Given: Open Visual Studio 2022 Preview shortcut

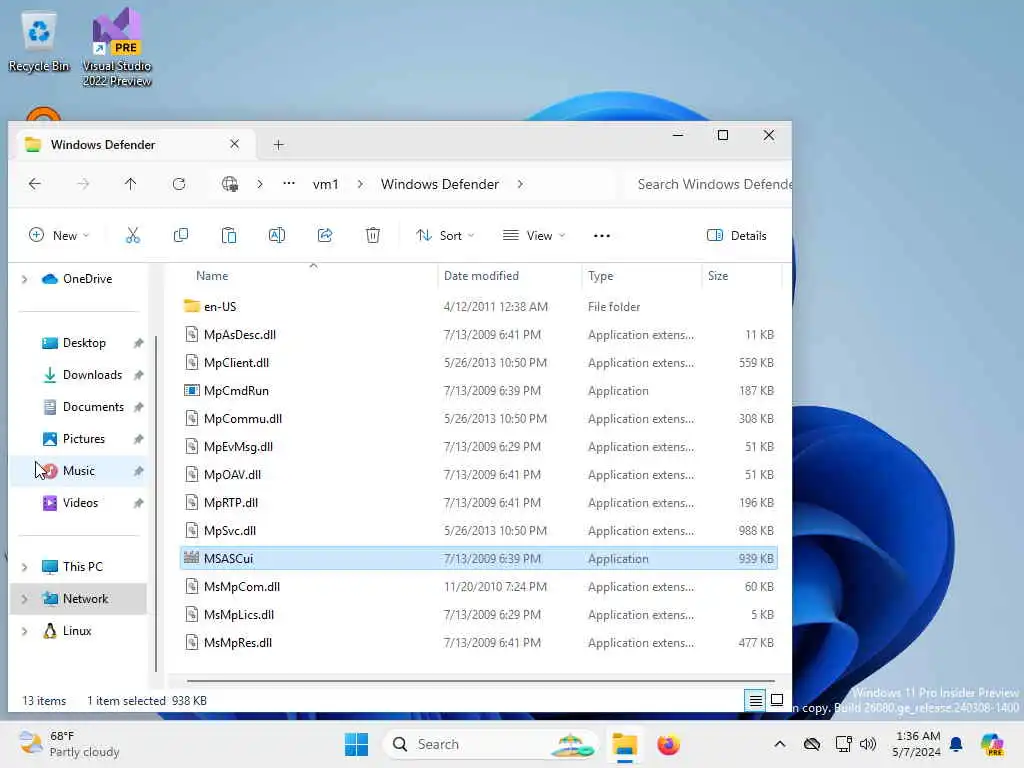Looking at the screenshot, I should (x=117, y=48).
